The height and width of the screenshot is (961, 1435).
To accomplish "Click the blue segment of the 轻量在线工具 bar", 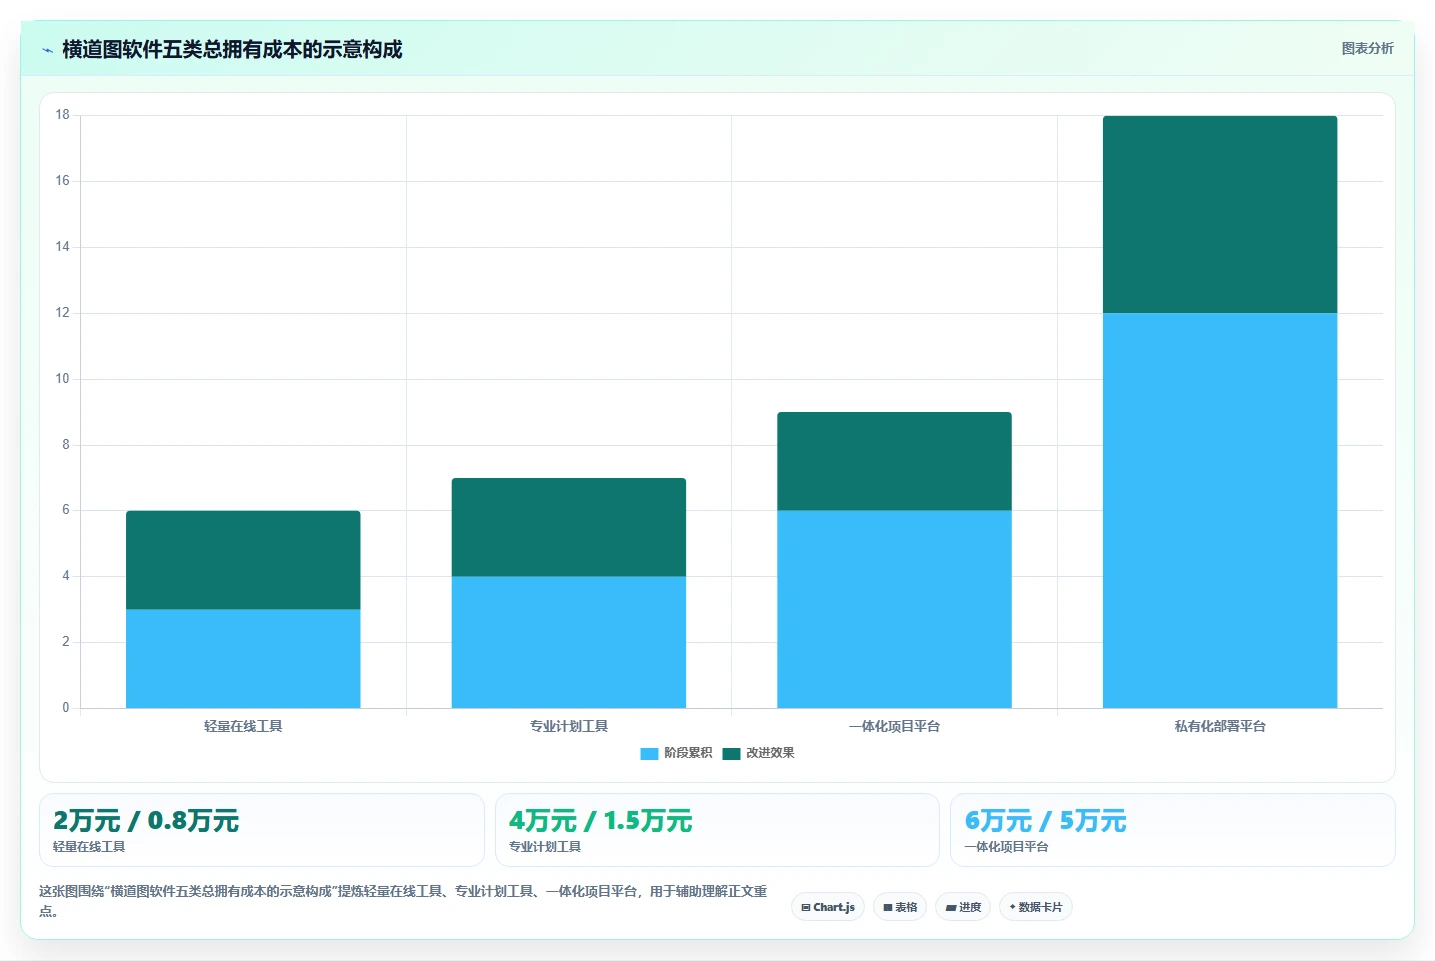I will [x=243, y=659].
